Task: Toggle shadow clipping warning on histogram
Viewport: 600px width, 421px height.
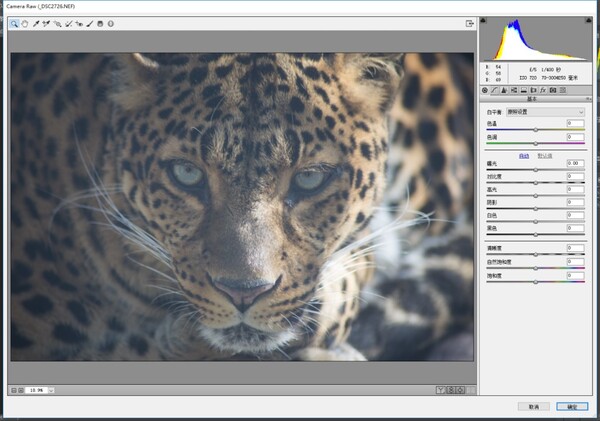Action: [x=483, y=20]
